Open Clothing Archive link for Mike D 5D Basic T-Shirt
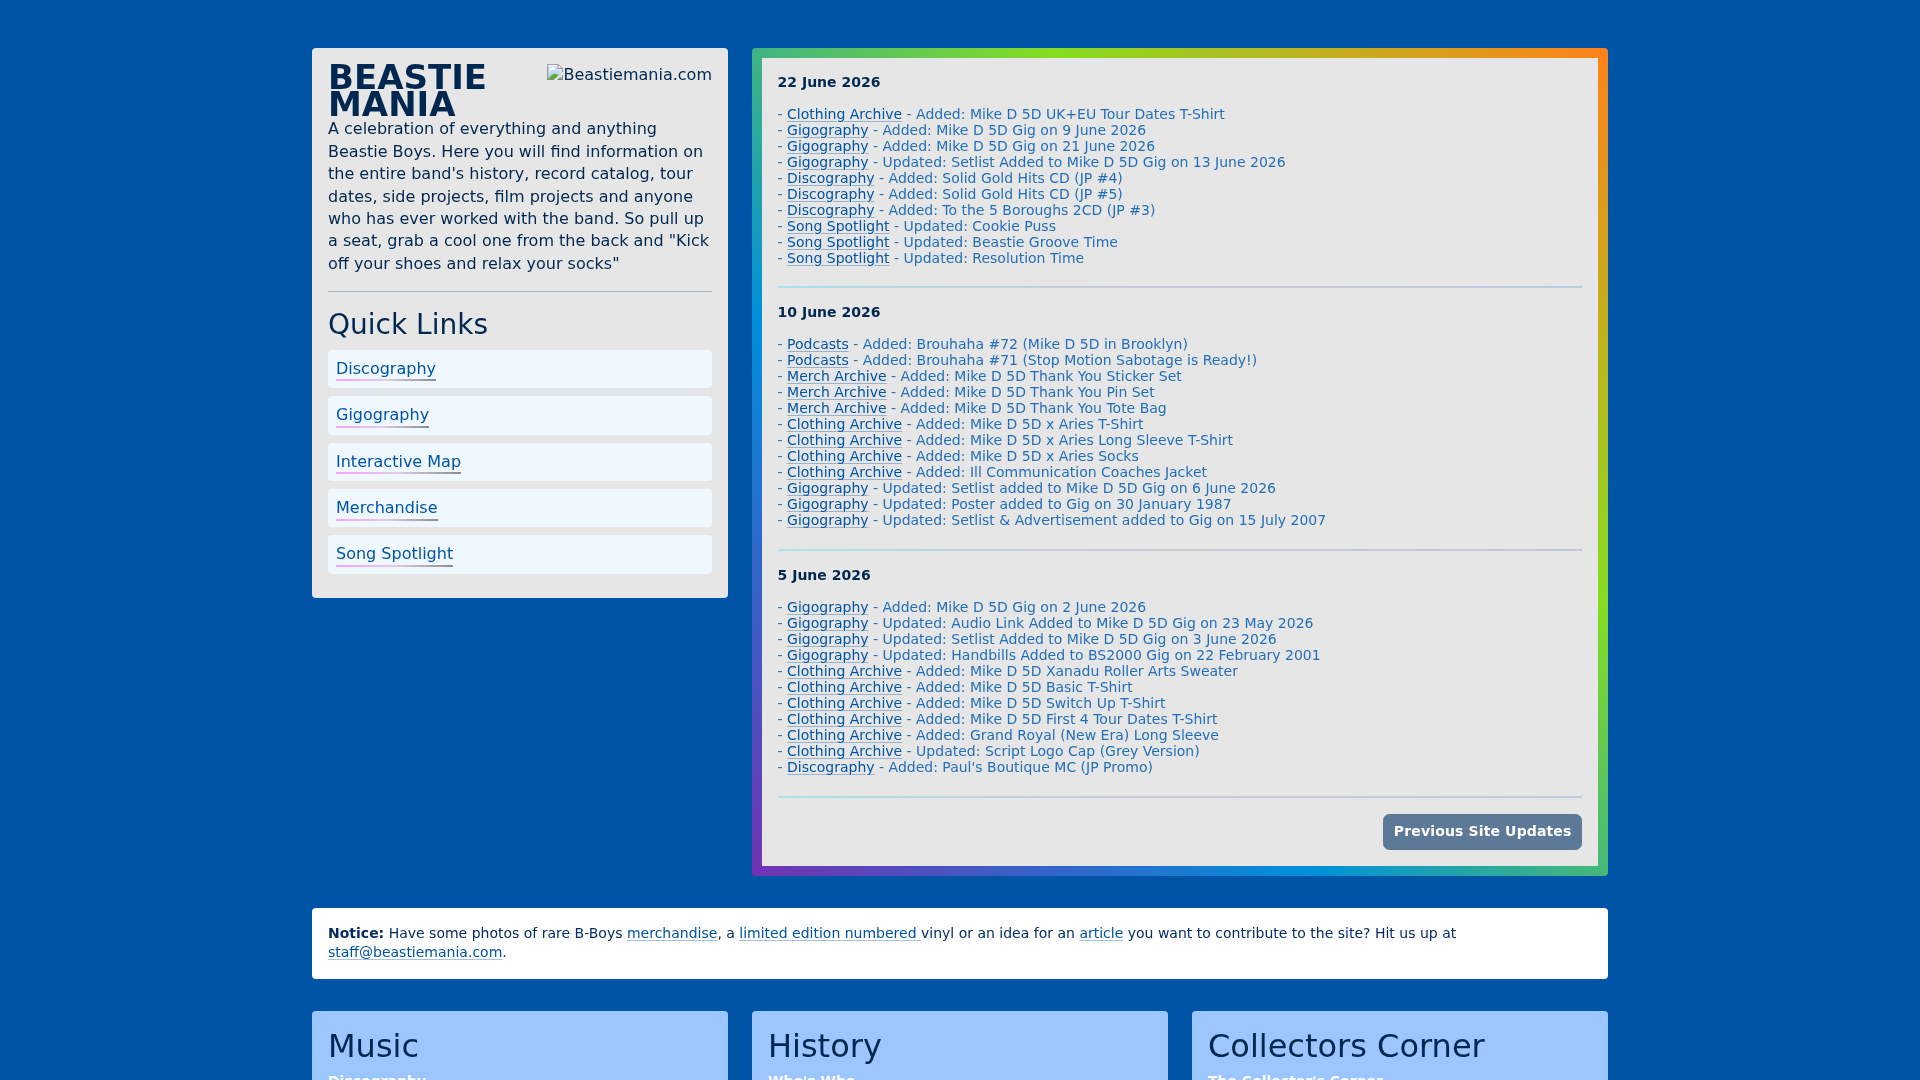The height and width of the screenshot is (1080, 1920). (844, 688)
